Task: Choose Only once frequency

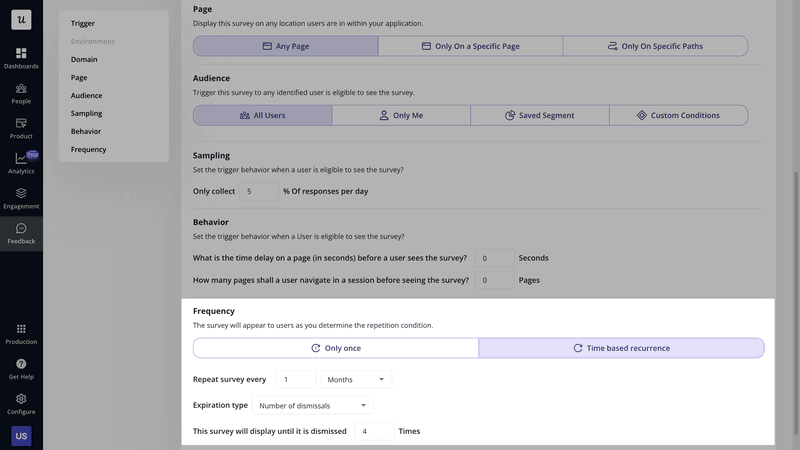Action: tap(336, 348)
